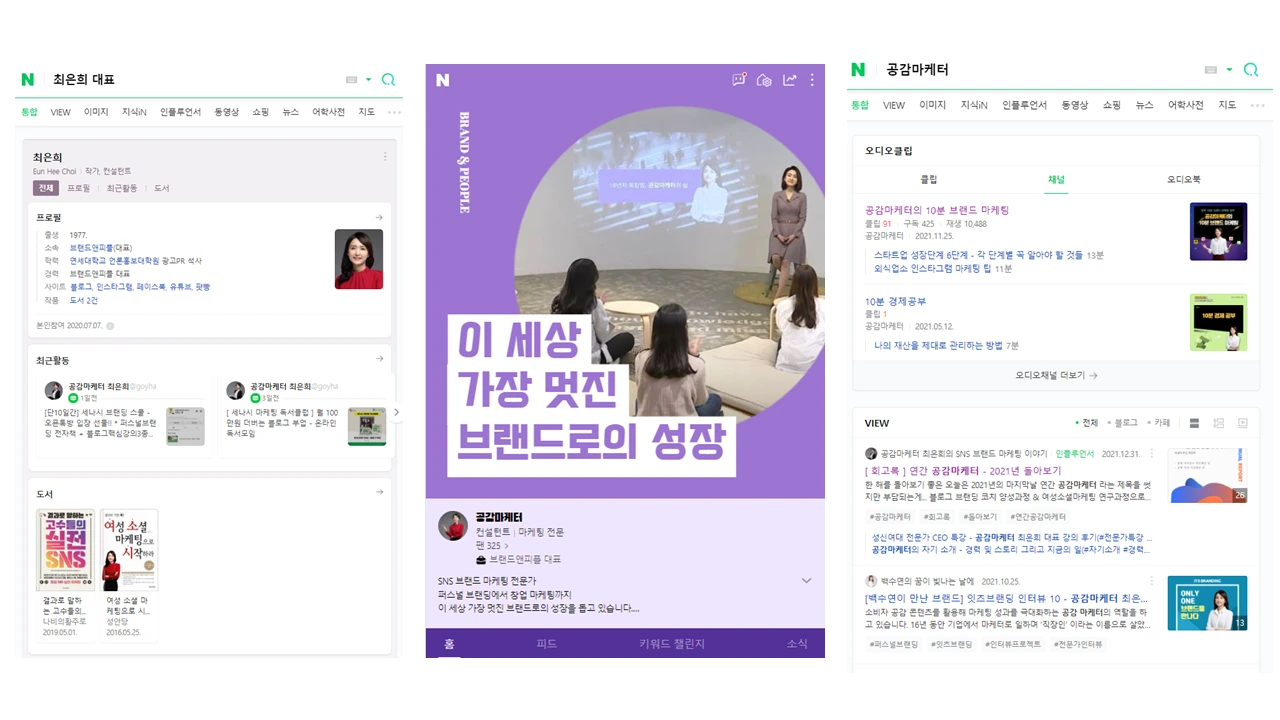The height and width of the screenshot is (720, 1280).
Task: Select the timeline view icon in VIEW section
Action: (1218, 422)
